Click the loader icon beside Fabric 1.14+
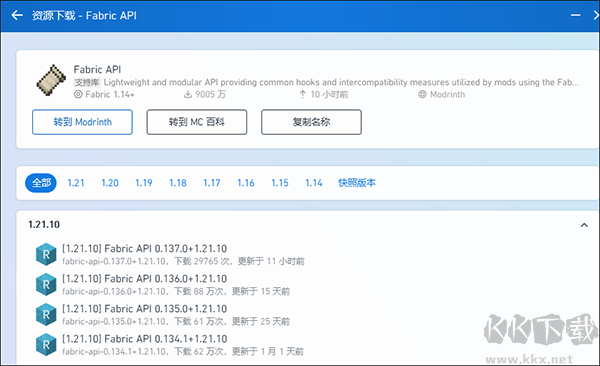The image size is (600, 366). click(x=78, y=94)
